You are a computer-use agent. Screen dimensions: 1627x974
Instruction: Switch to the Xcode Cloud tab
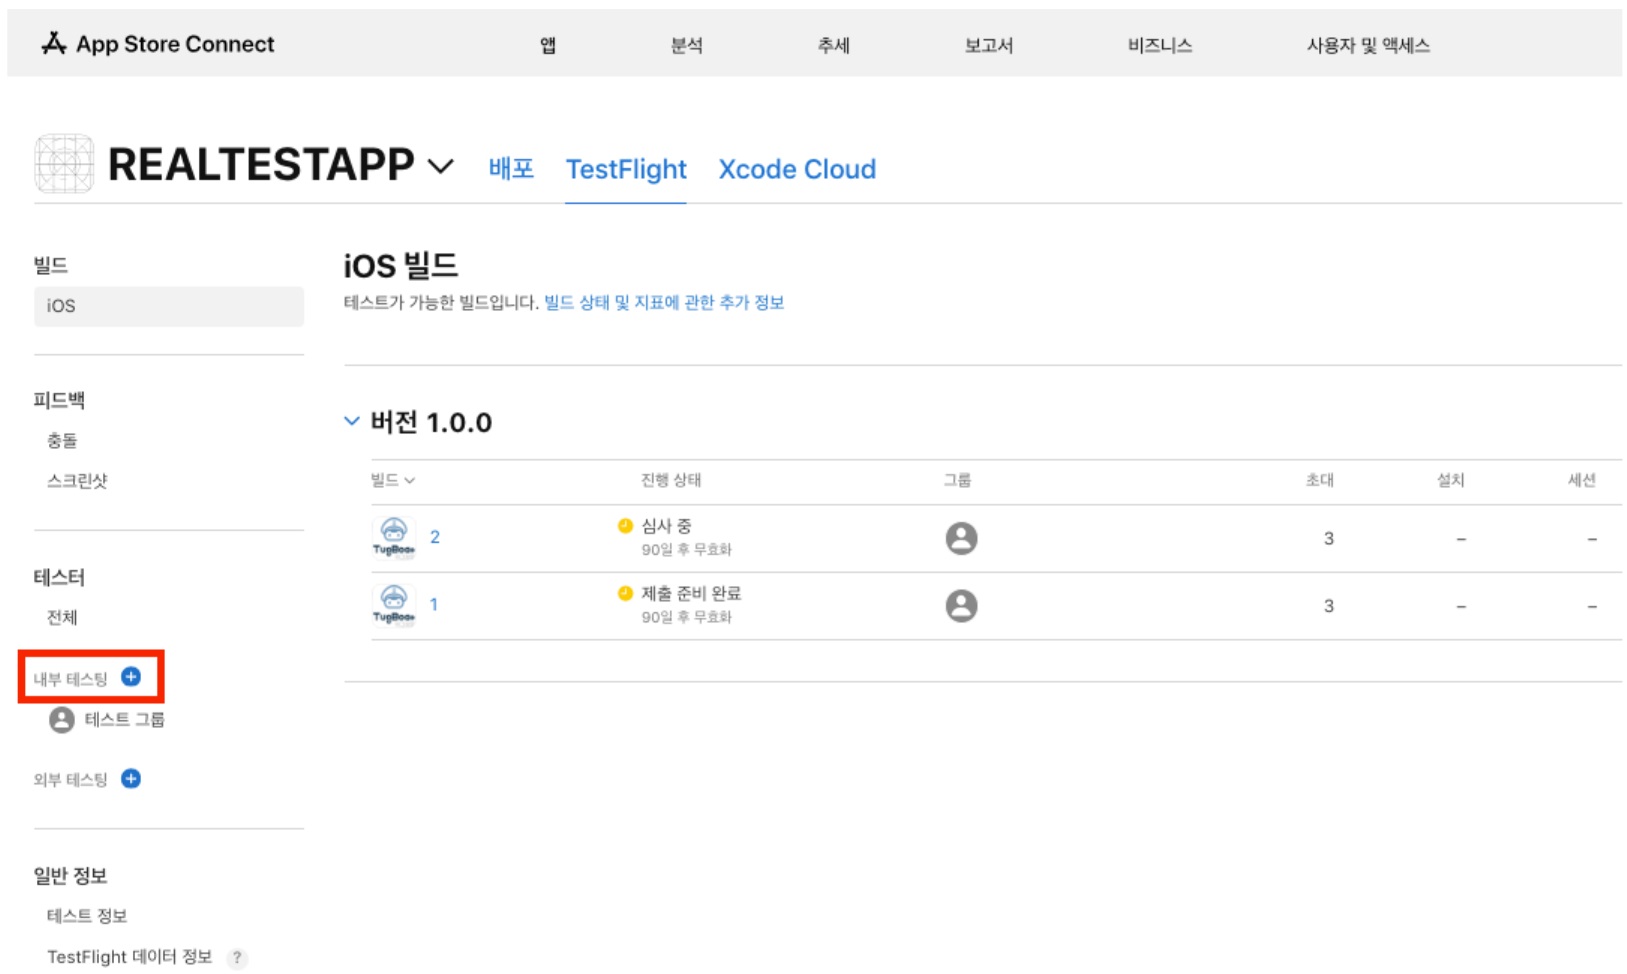tap(797, 169)
